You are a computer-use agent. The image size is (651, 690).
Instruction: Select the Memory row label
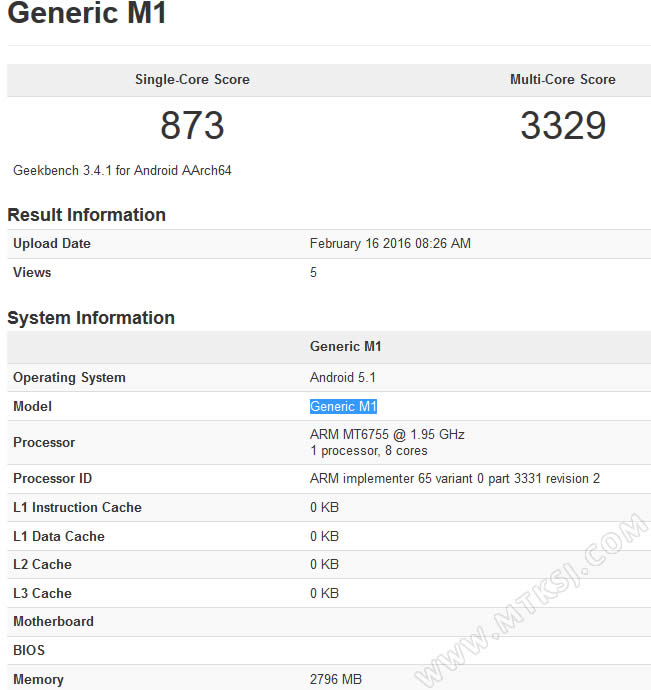(38, 679)
